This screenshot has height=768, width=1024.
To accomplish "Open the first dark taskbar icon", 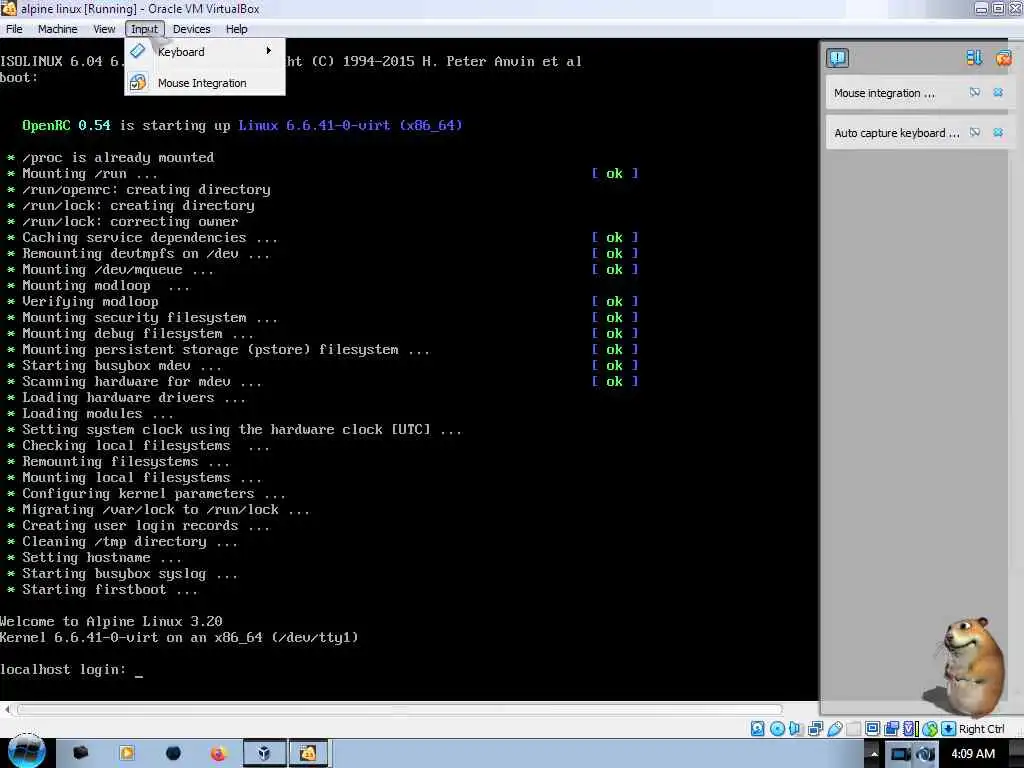I will coord(80,753).
